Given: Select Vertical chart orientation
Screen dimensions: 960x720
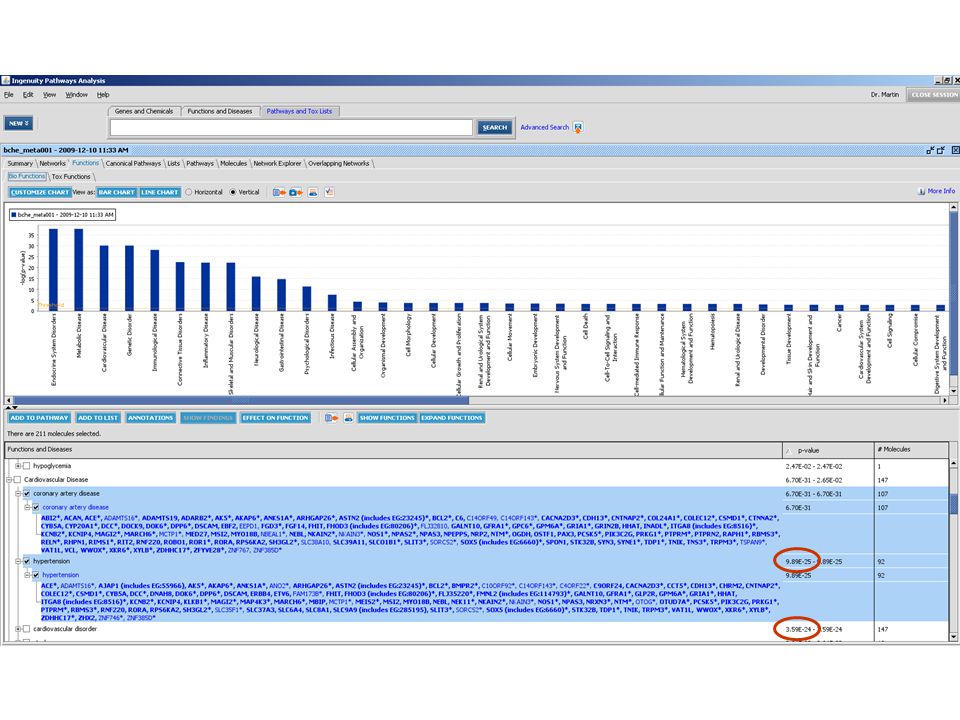Looking at the screenshot, I should pos(233,192).
